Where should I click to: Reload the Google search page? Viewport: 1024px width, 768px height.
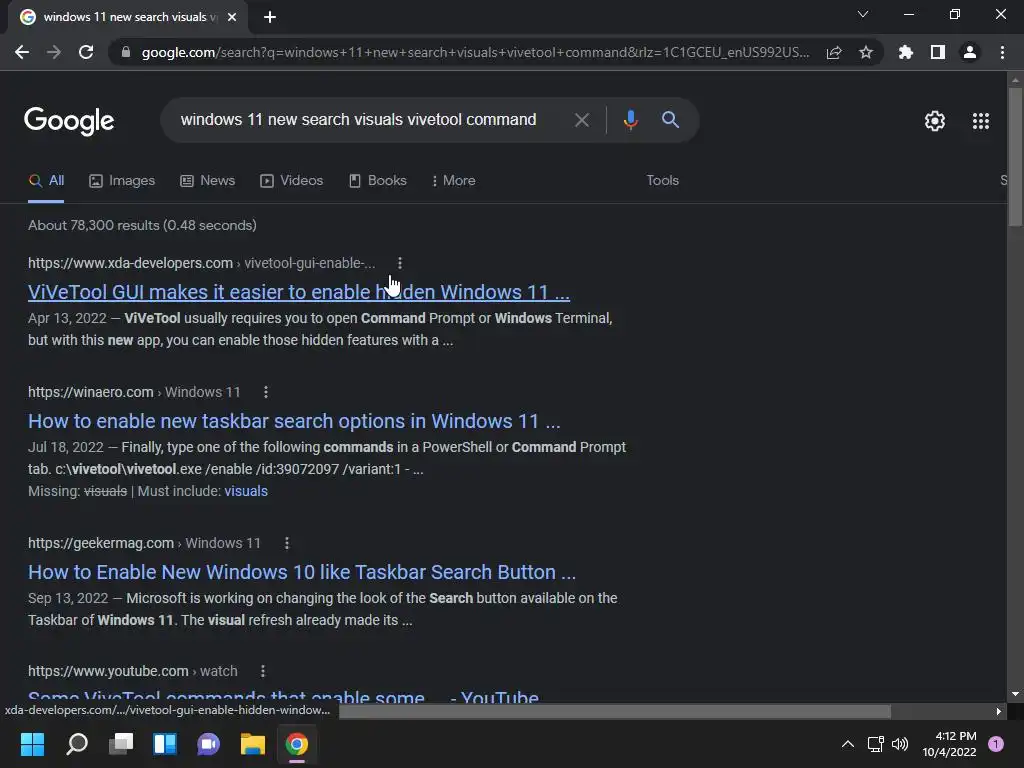point(86,52)
